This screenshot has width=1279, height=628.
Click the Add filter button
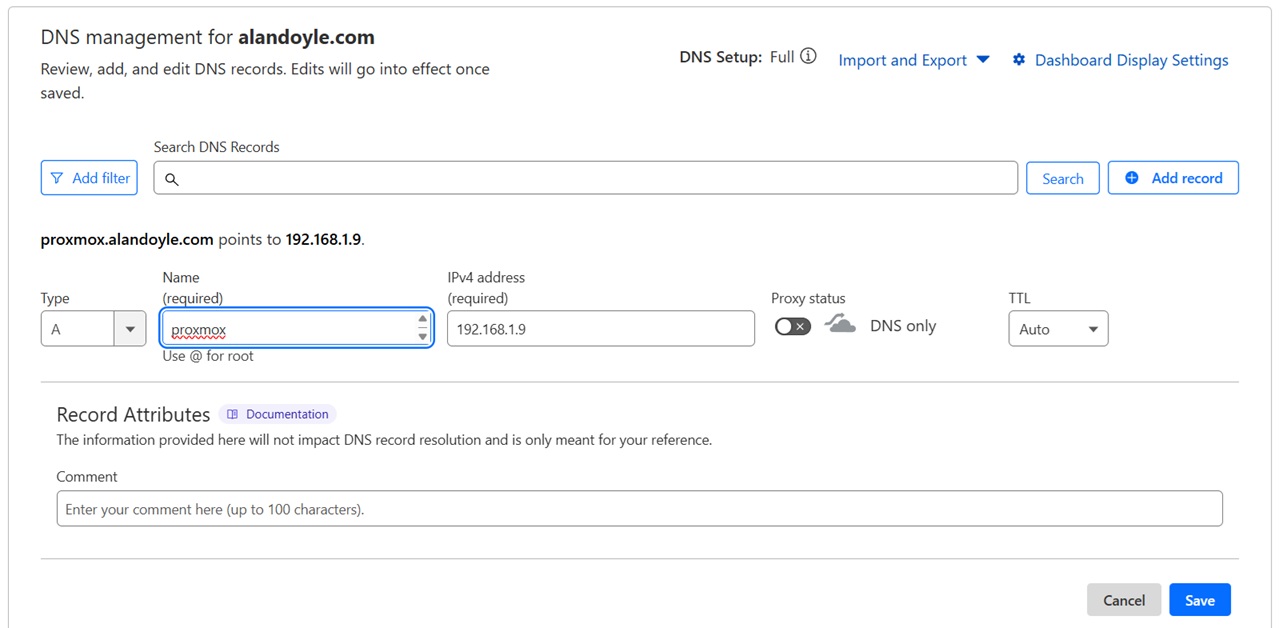[x=89, y=178]
